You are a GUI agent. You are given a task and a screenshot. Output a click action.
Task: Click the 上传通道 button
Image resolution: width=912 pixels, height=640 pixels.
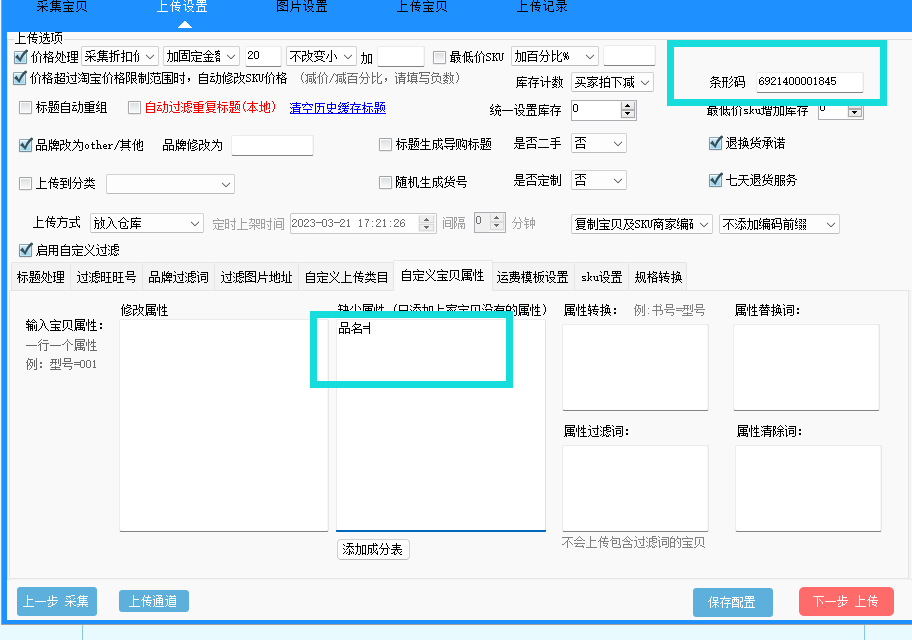pyautogui.click(x=154, y=601)
